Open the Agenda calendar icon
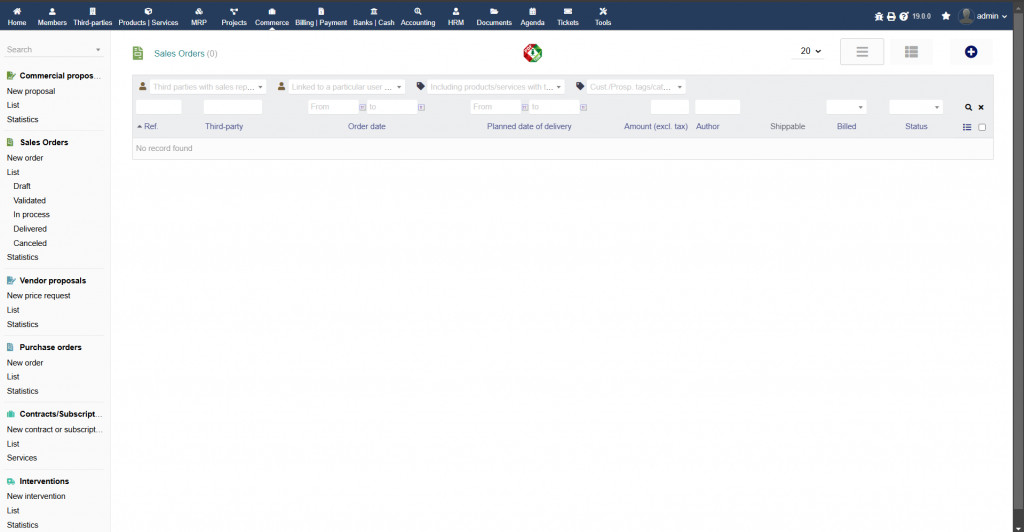This screenshot has width=1024, height=532. pos(532,11)
